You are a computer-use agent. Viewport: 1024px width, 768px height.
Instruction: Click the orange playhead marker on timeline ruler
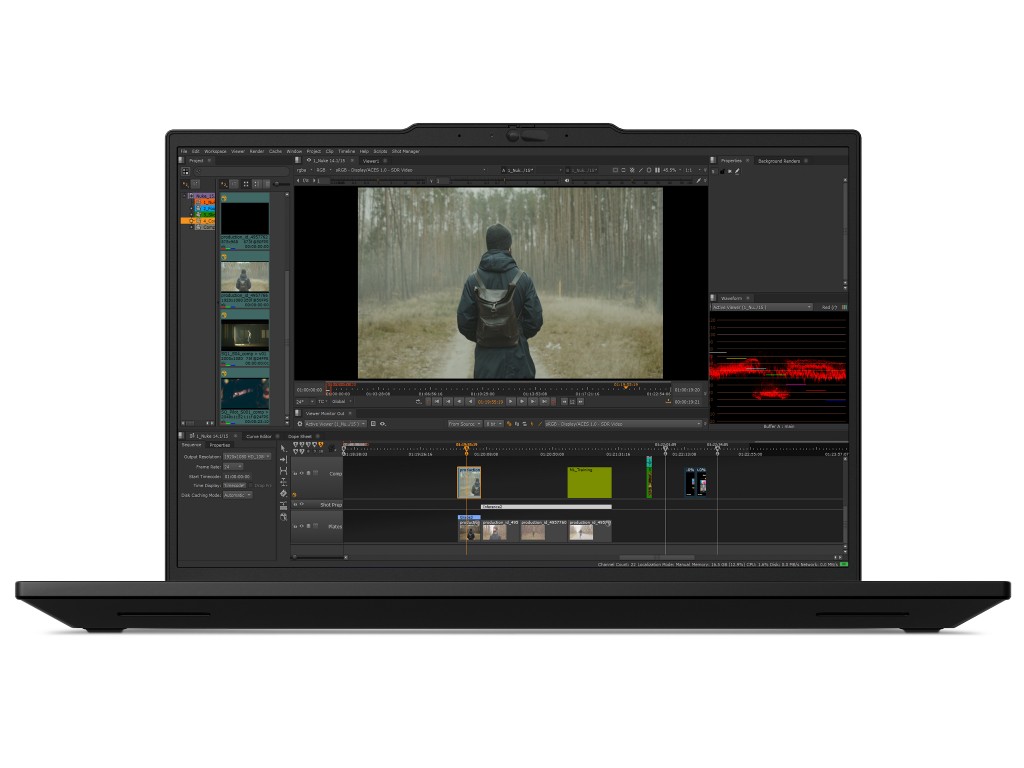[x=466, y=448]
